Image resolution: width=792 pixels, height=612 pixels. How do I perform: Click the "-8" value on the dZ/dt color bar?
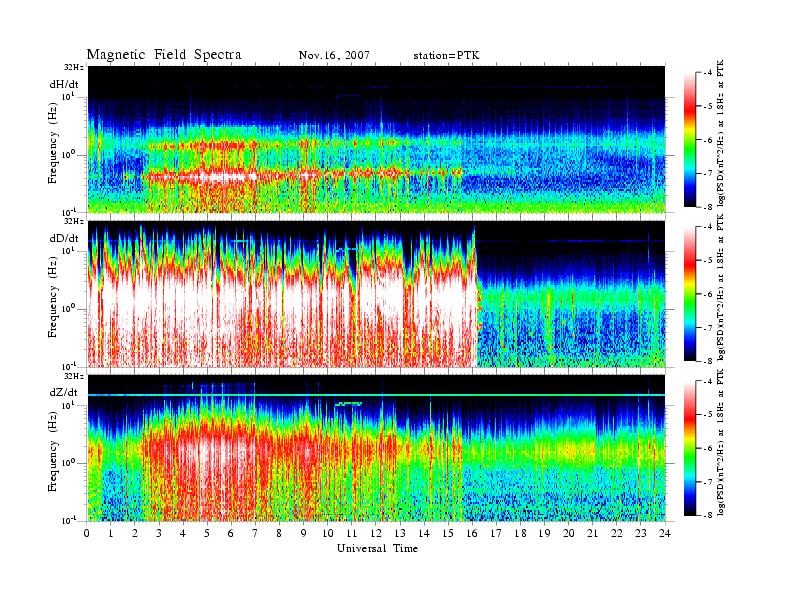pos(708,515)
